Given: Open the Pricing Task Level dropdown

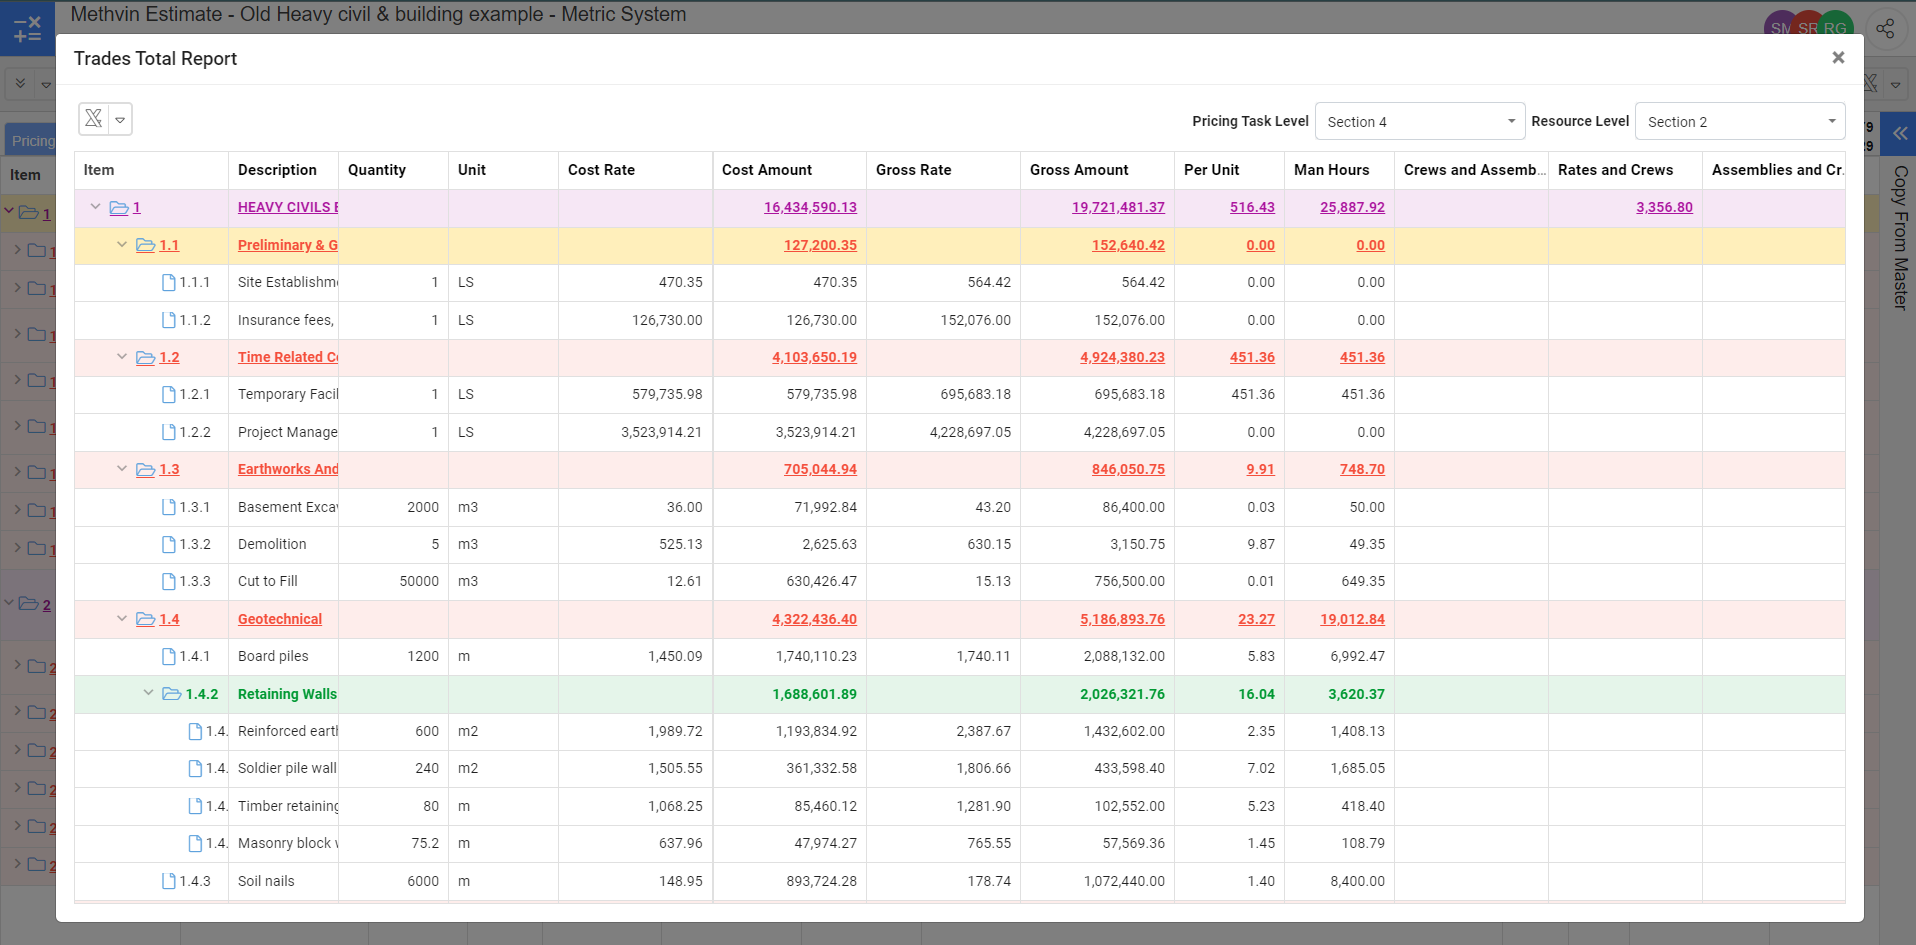Looking at the screenshot, I should [x=1419, y=122].
